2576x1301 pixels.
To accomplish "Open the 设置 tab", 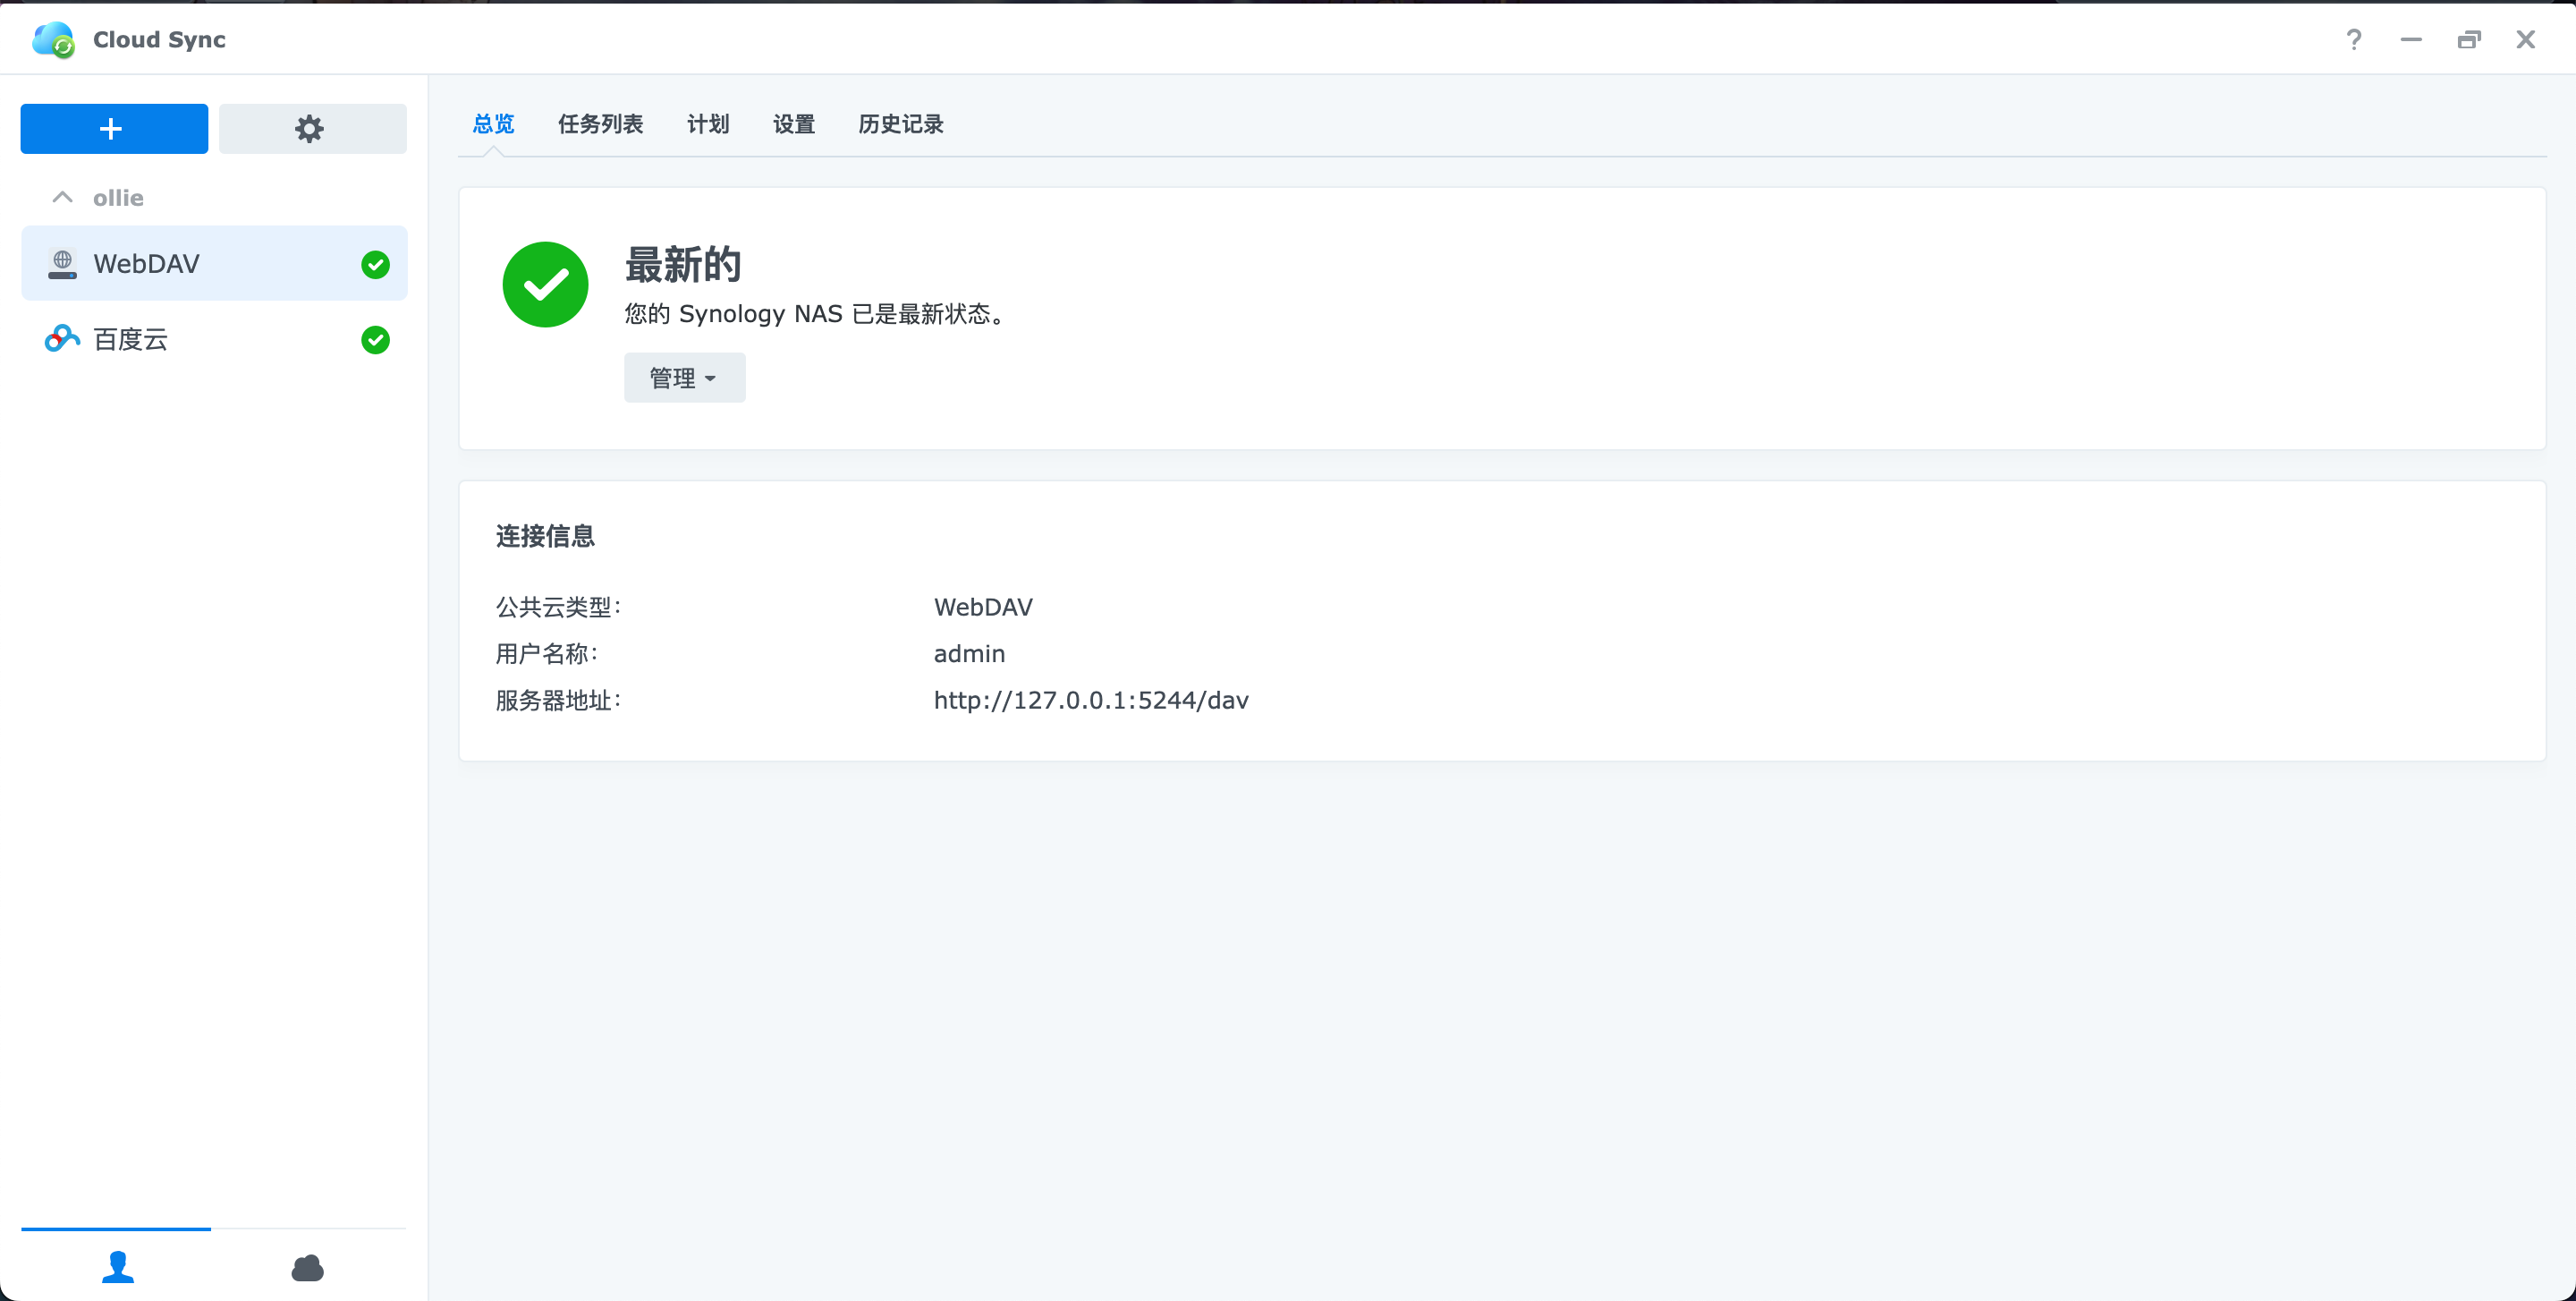I will [794, 123].
